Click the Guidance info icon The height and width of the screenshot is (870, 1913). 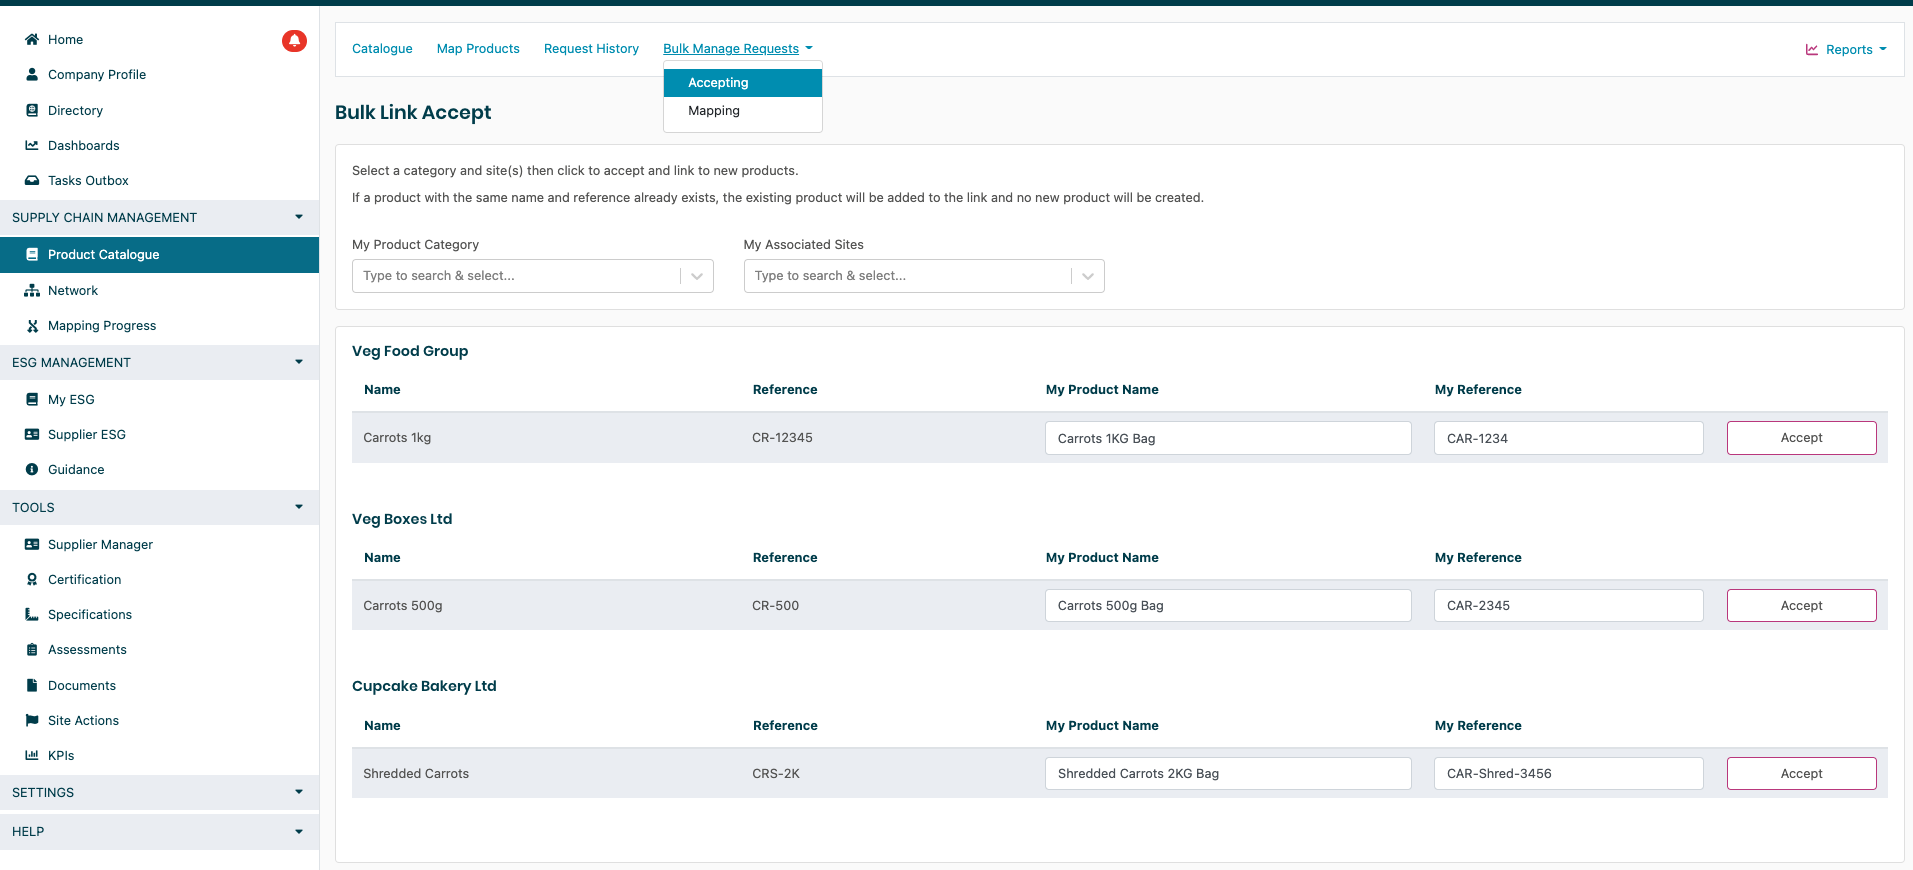(32, 470)
